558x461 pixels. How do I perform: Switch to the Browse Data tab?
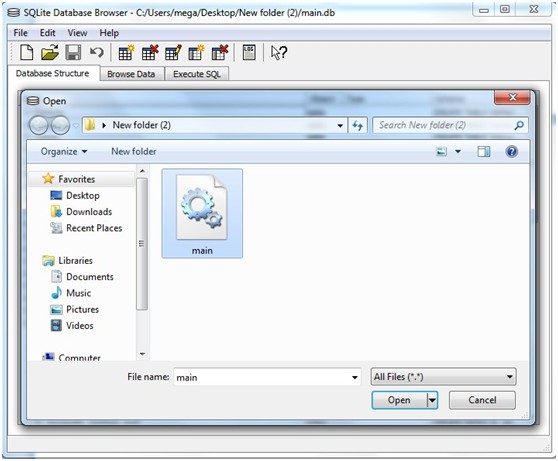(131, 74)
